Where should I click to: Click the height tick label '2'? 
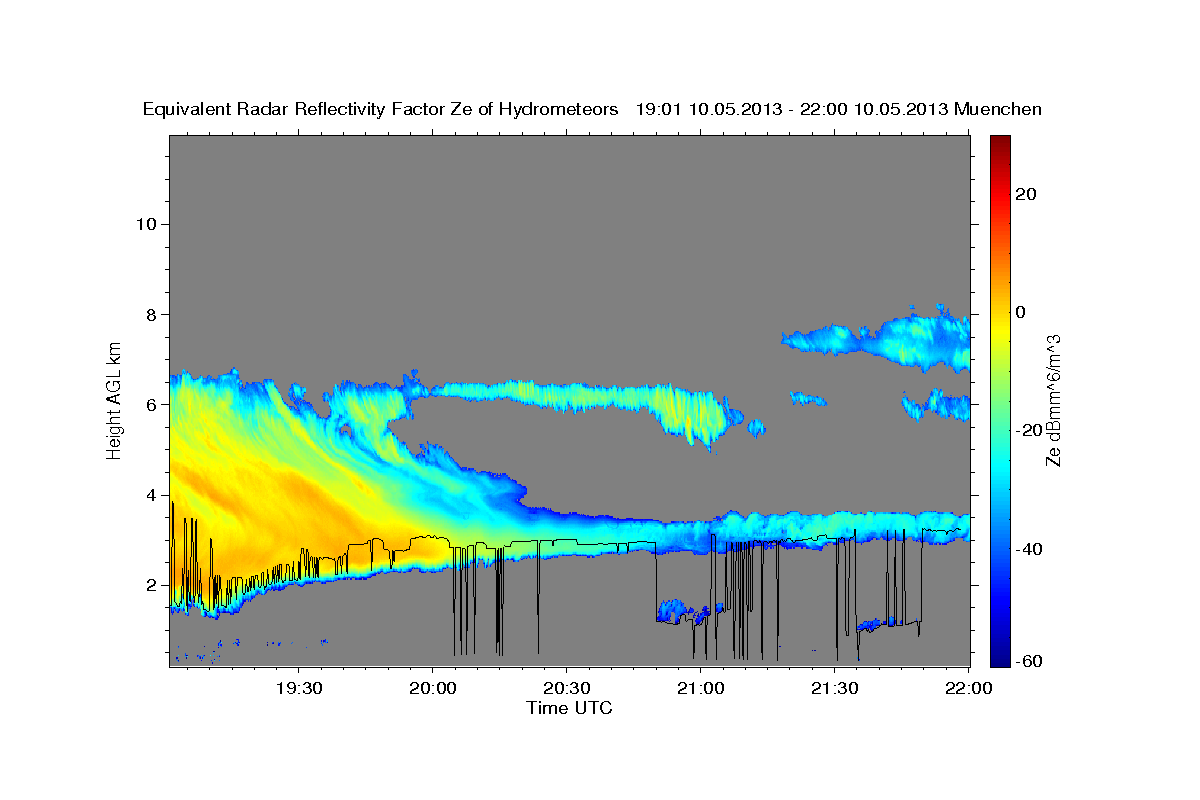point(150,585)
